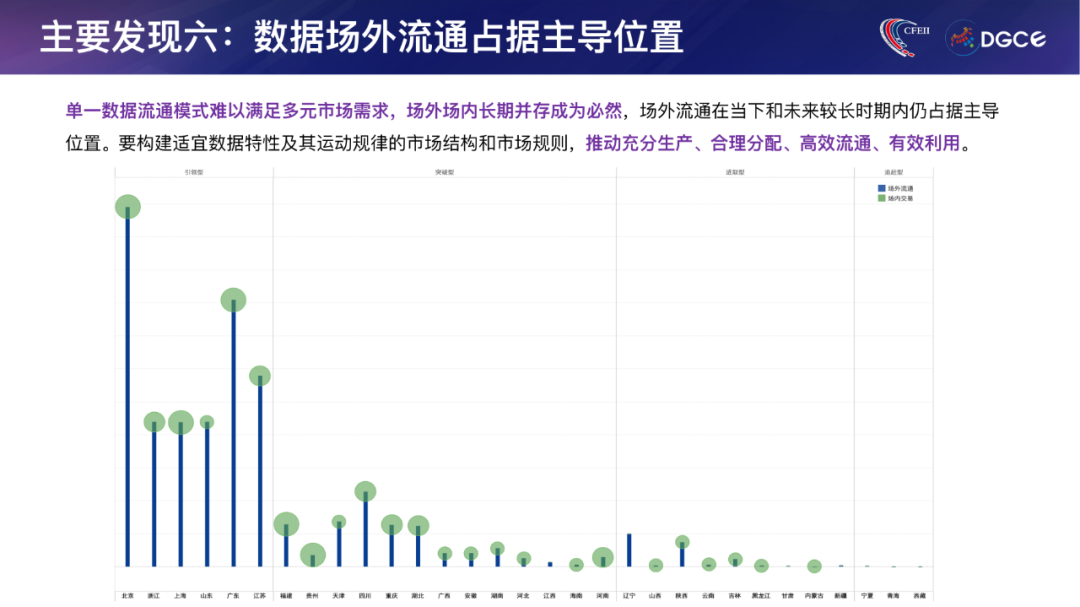Viewport: 1080px width, 607px height.
Task: Click the green bubble atop 福建 bar
Action: pos(286,524)
